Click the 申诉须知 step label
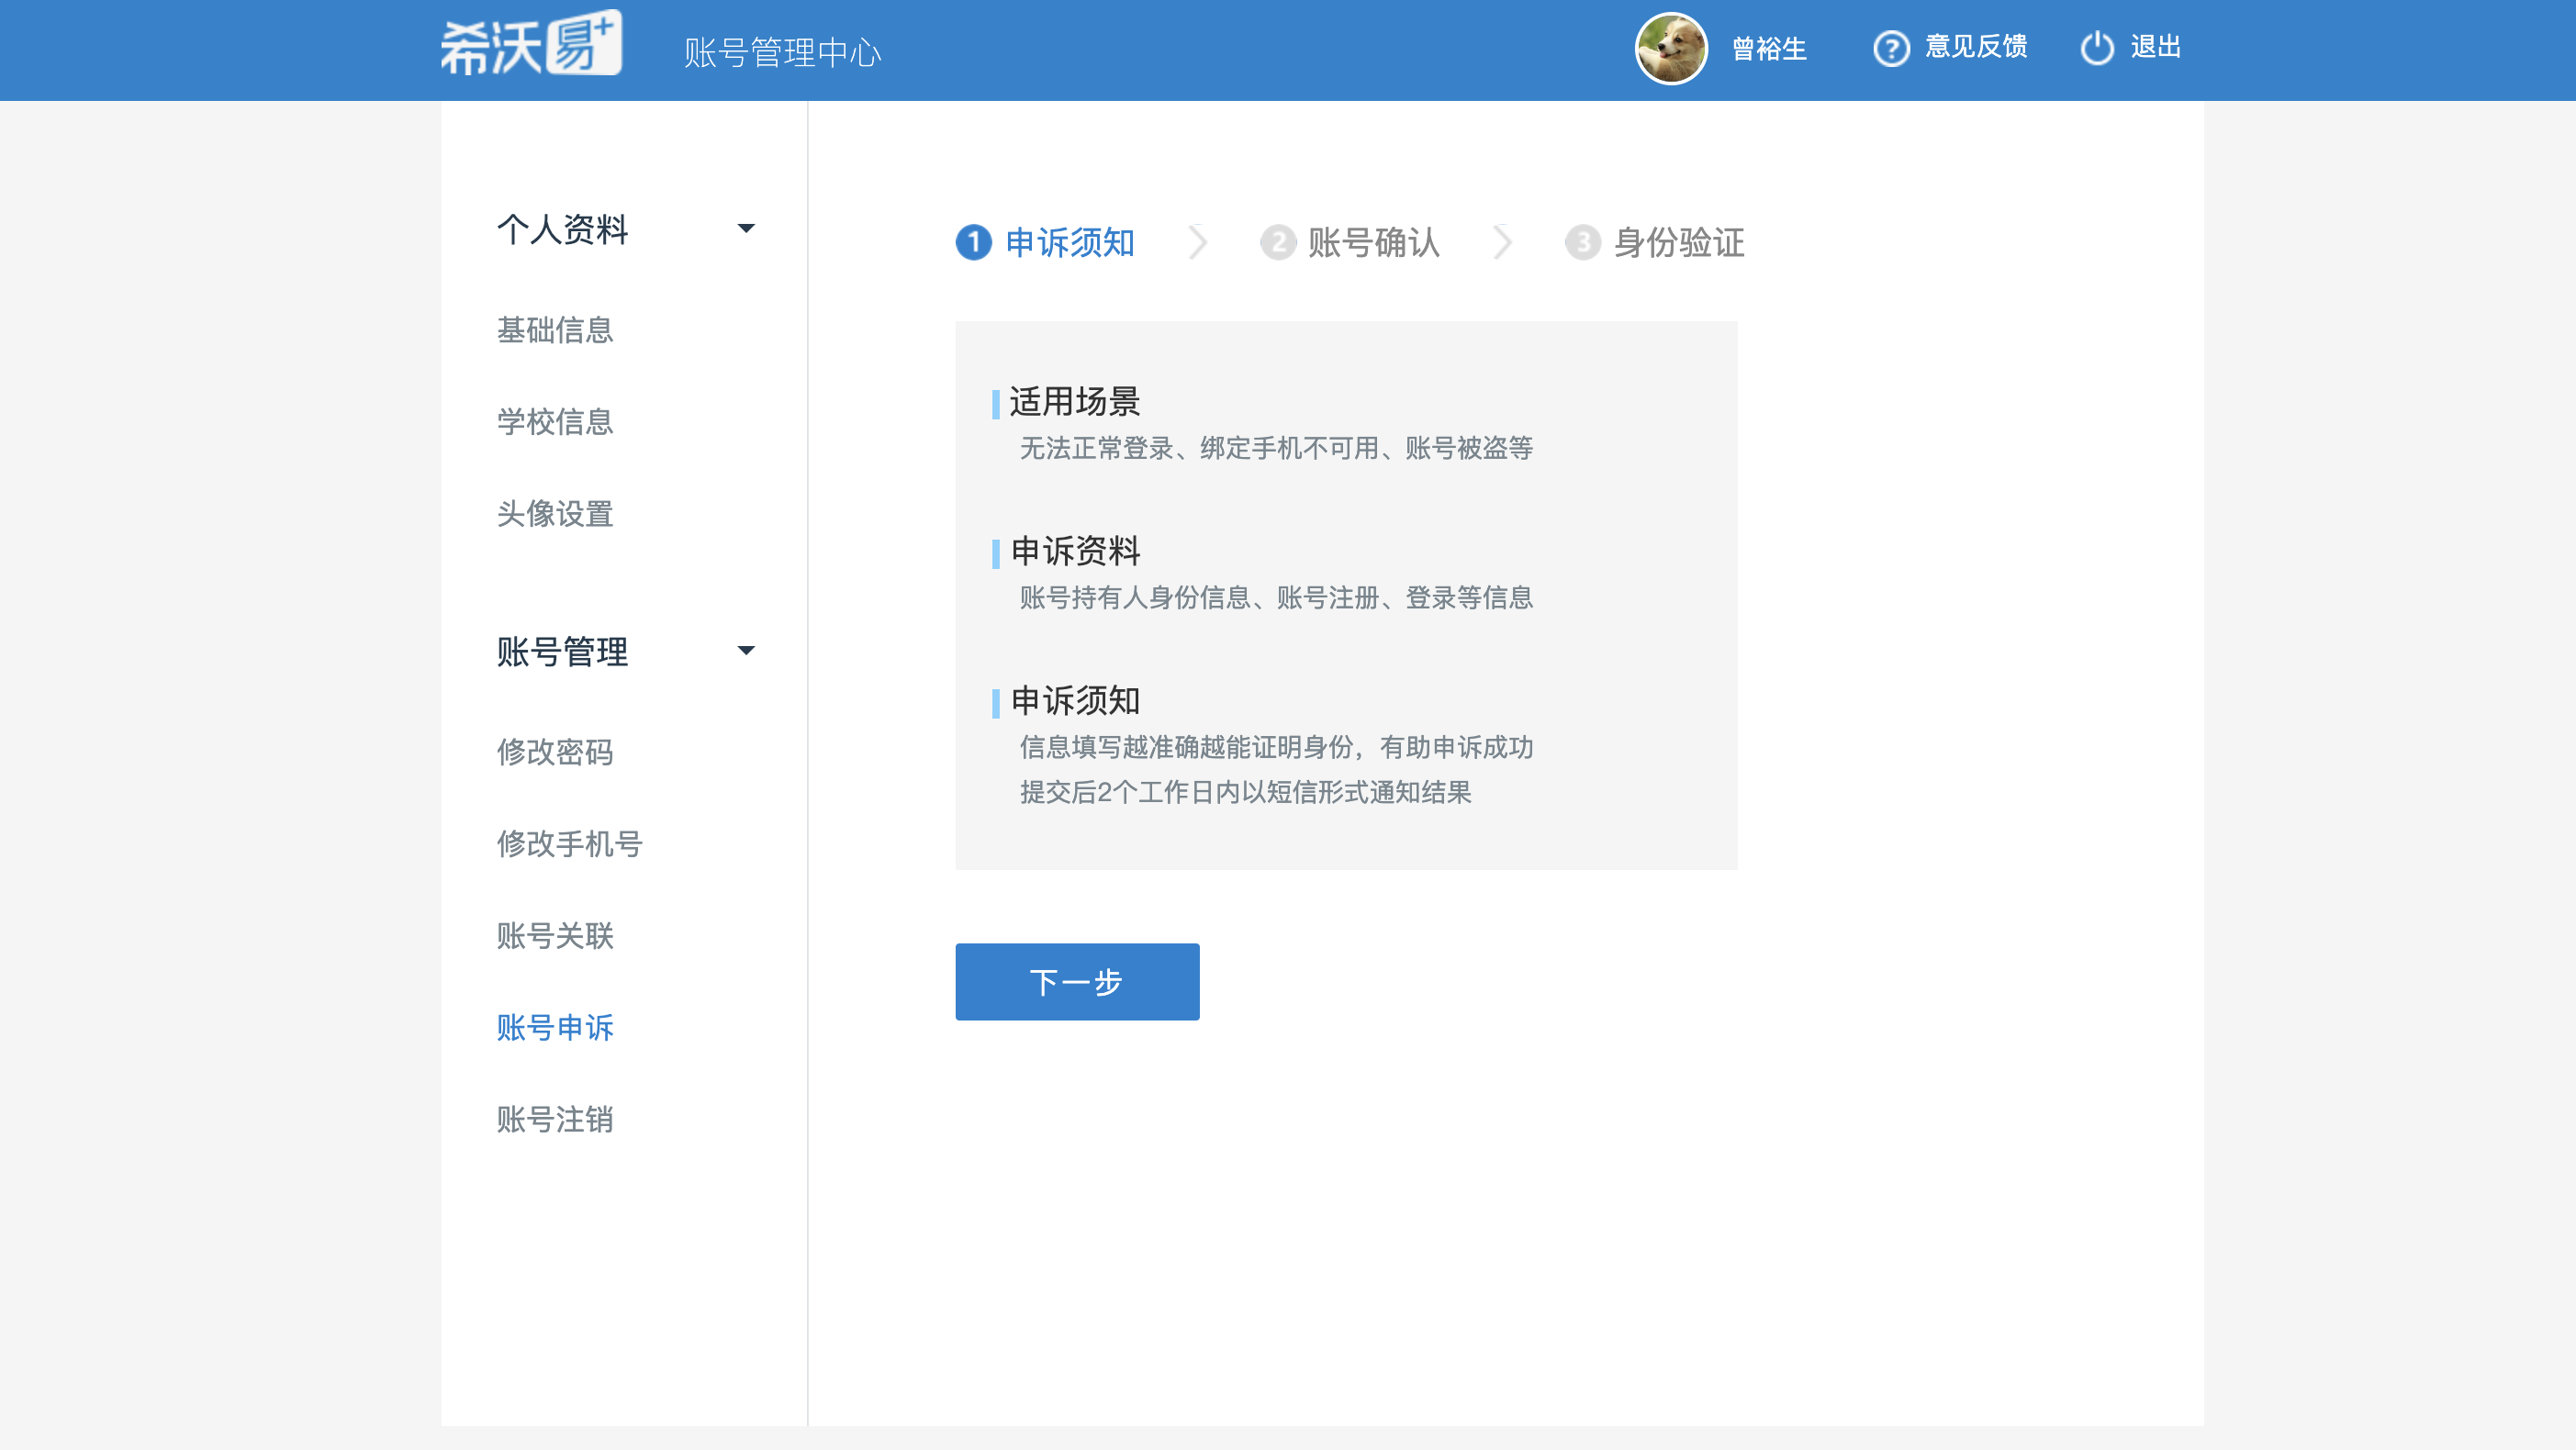Screen dimensions: 2576x1450 click(1070, 243)
